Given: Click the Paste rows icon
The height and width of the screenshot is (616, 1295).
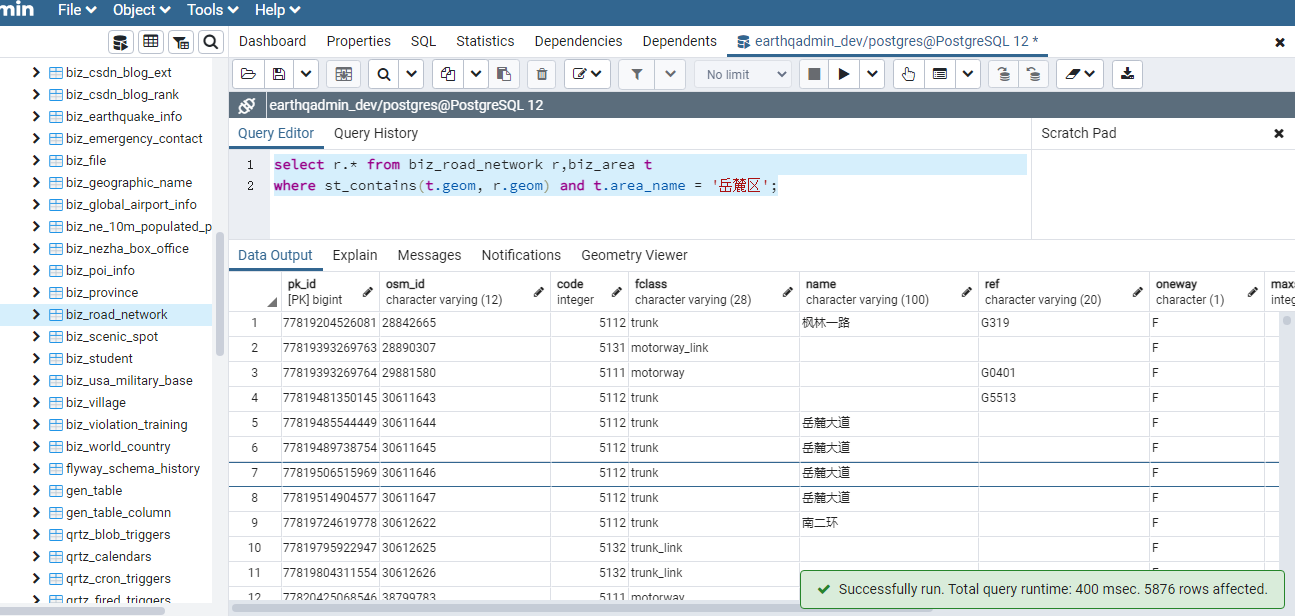Looking at the screenshot, I should tap(503, 74).
